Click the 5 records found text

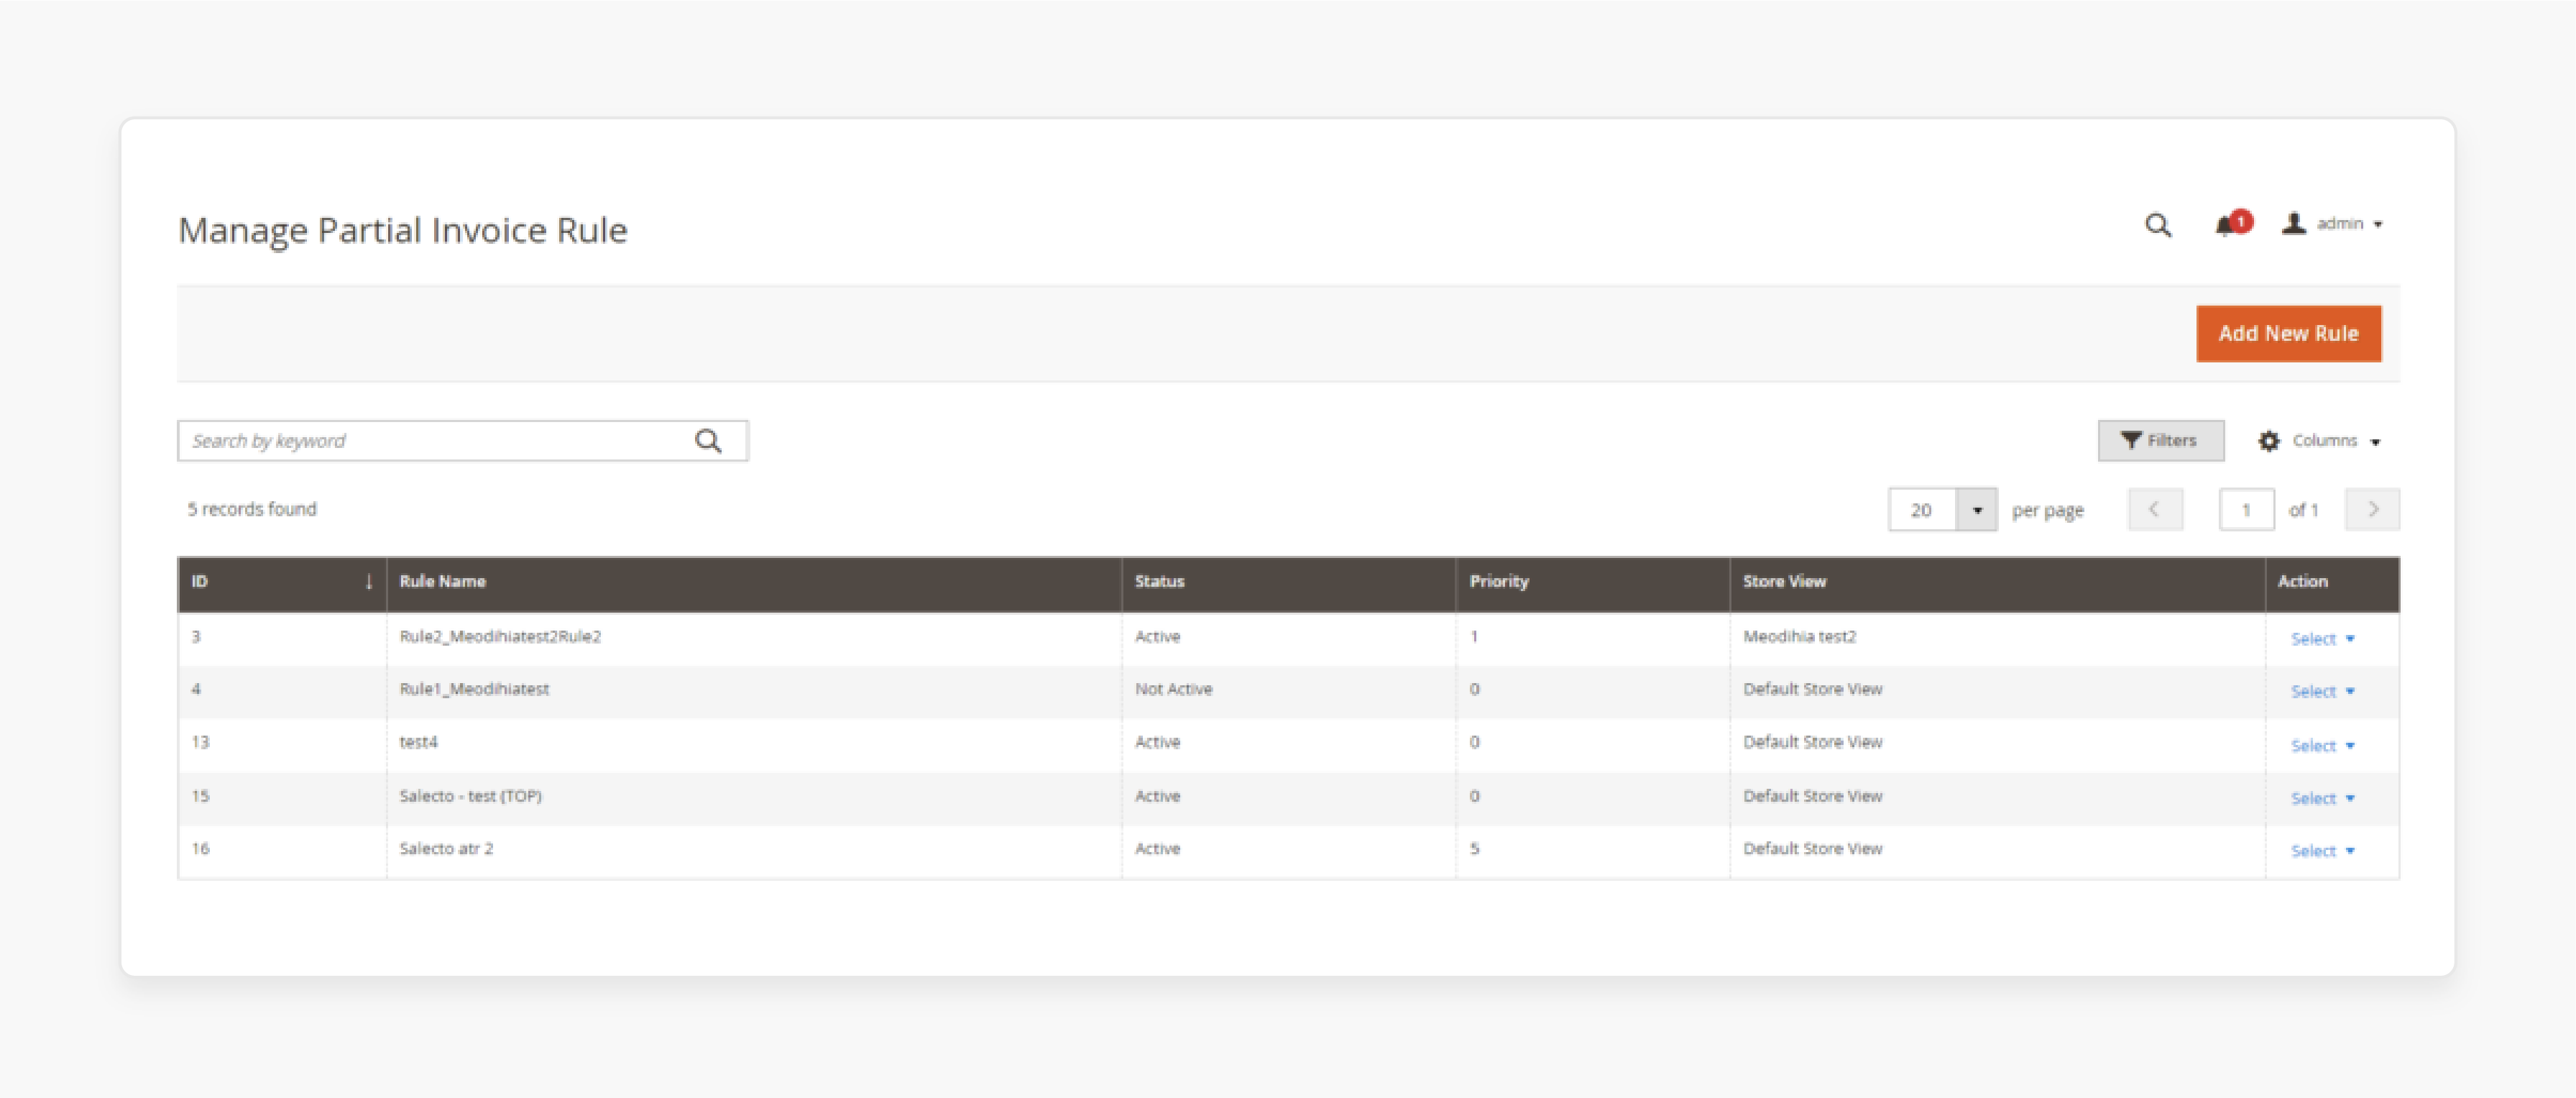tap(252, 510)
